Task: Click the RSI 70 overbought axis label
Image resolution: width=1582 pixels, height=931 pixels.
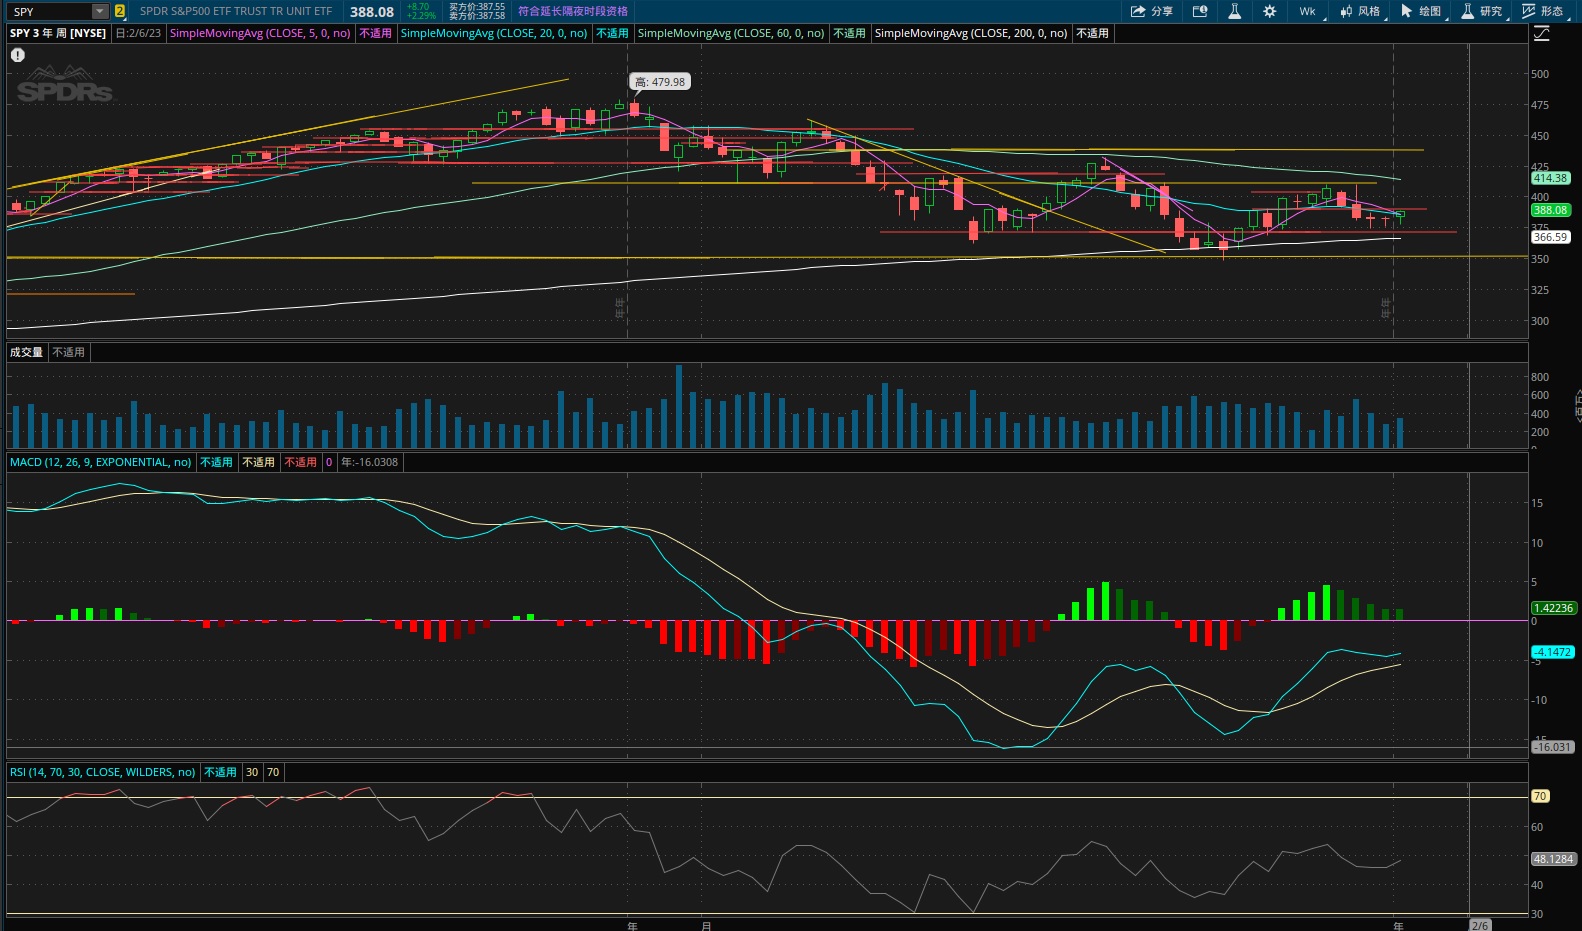Action: coord(1540,797)
